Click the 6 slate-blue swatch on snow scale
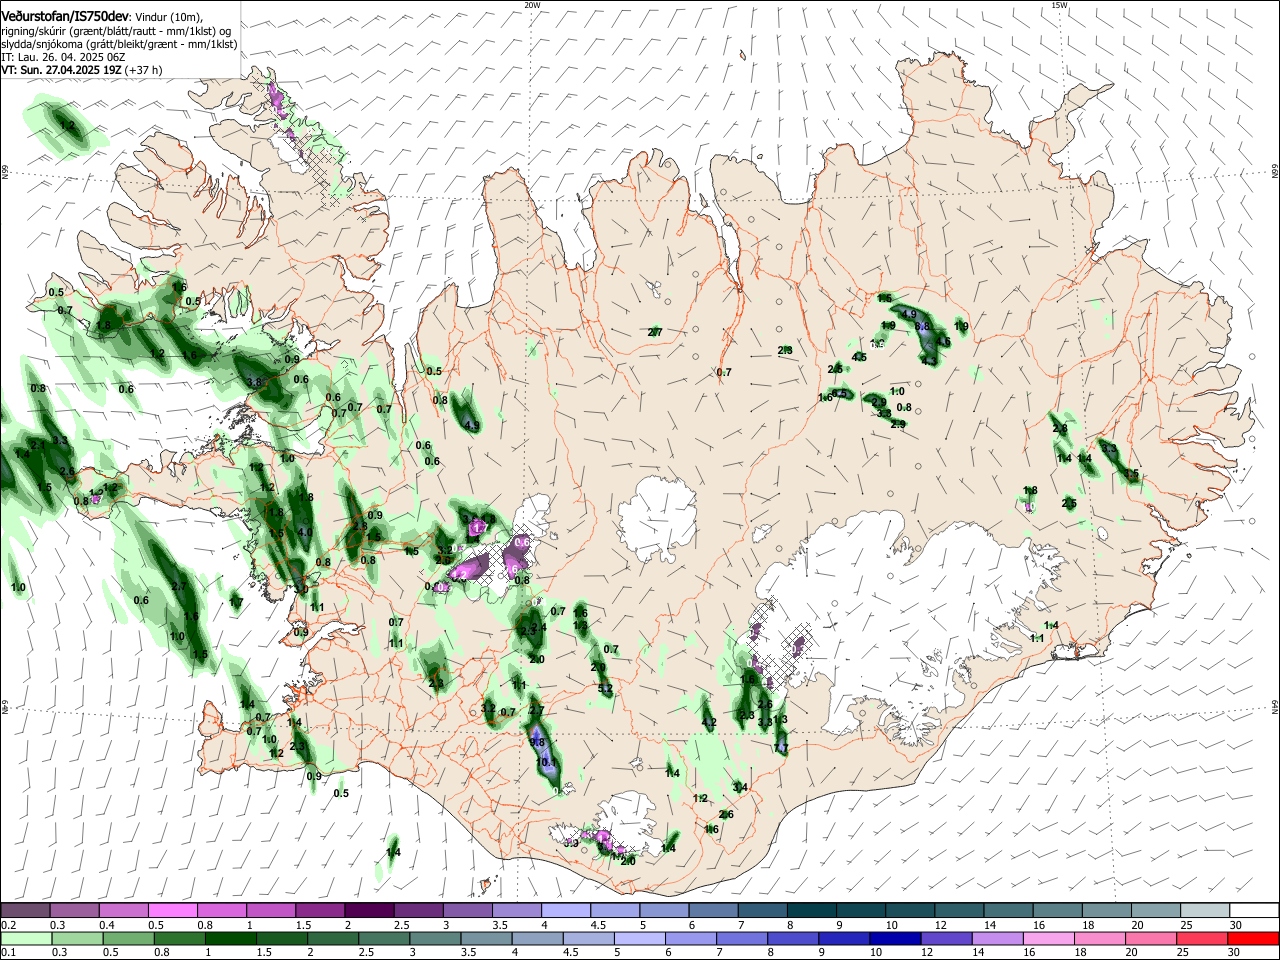Viewport: 1280px width, 960px height. tap(713, 910)
